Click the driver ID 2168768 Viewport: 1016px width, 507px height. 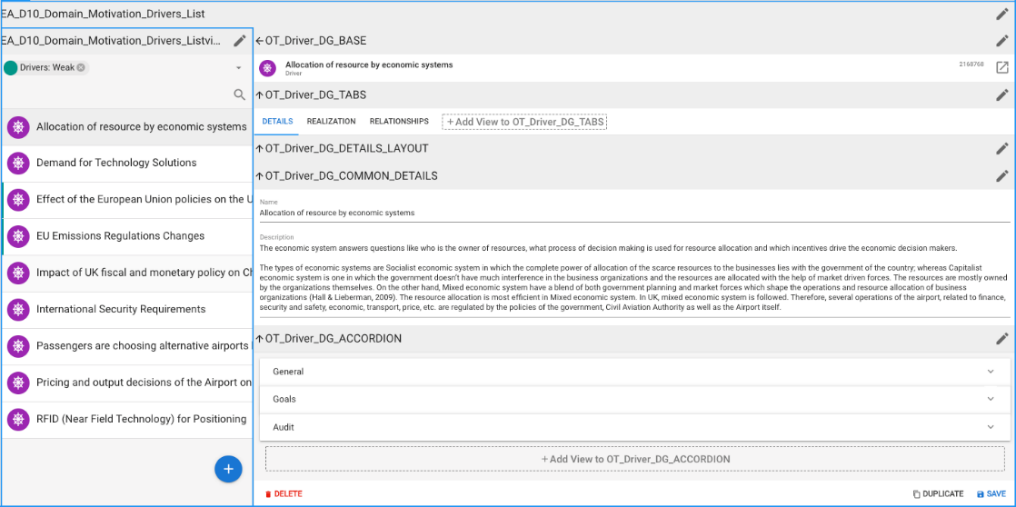point(971,65)
